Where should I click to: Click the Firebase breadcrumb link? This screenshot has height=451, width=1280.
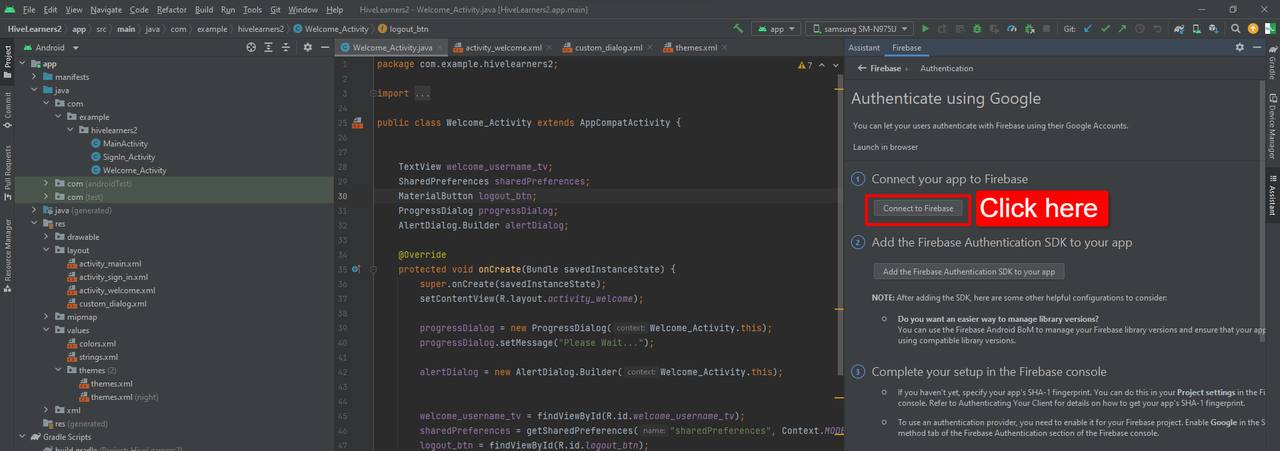885,68
